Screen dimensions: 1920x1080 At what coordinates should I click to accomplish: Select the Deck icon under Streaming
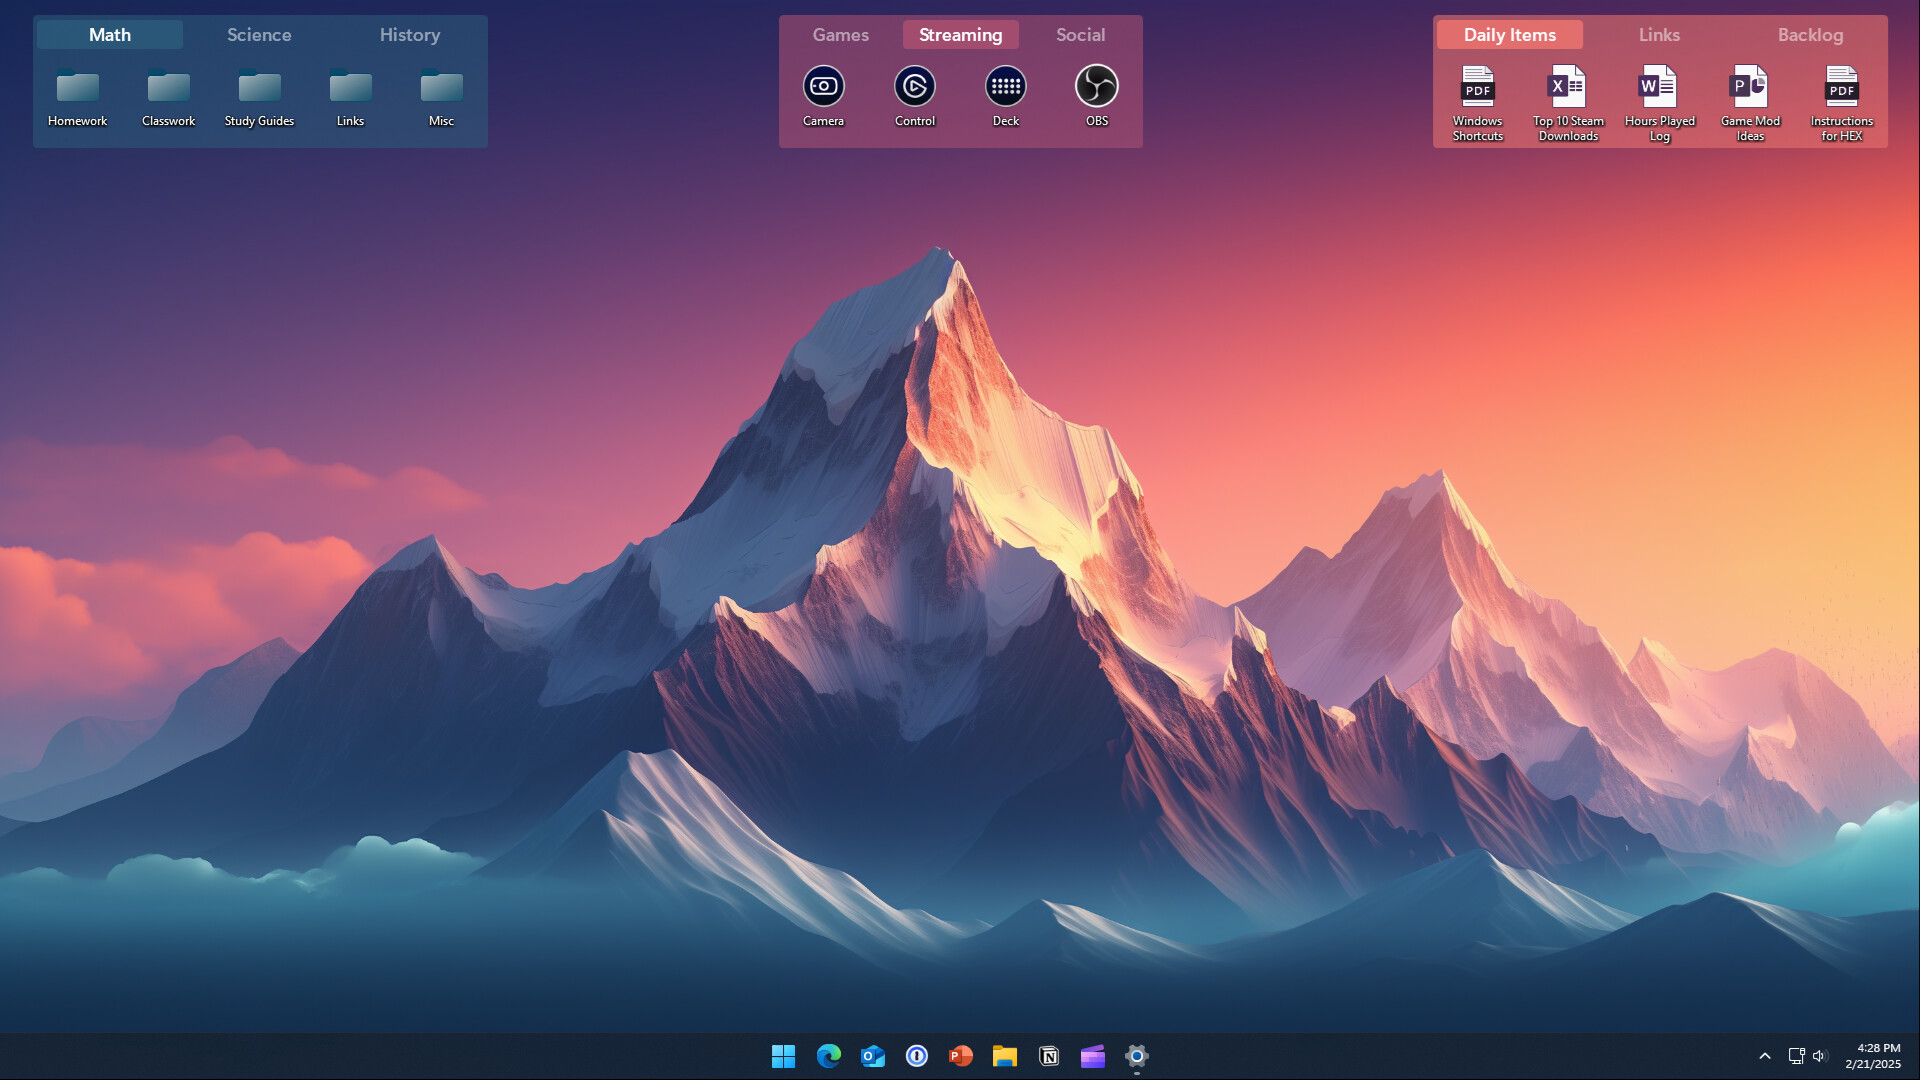[x=1005, y=86]
